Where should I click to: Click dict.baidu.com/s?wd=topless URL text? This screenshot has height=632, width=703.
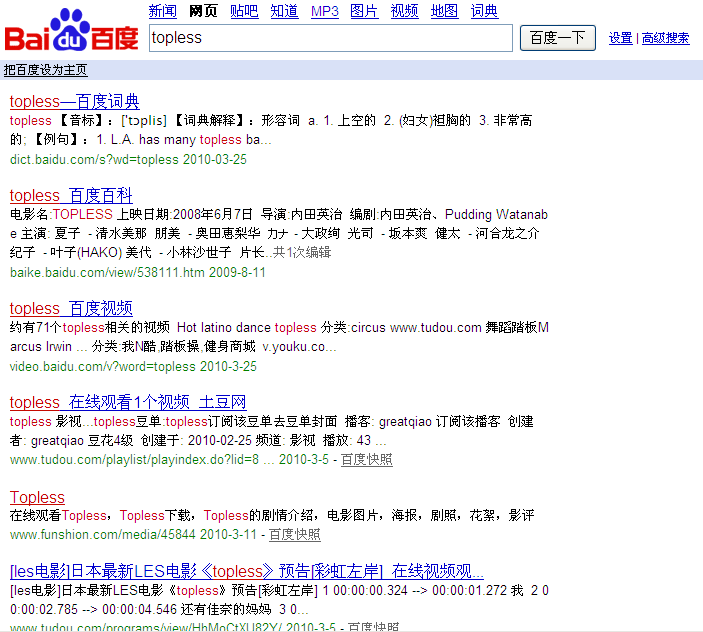(94, 160)
